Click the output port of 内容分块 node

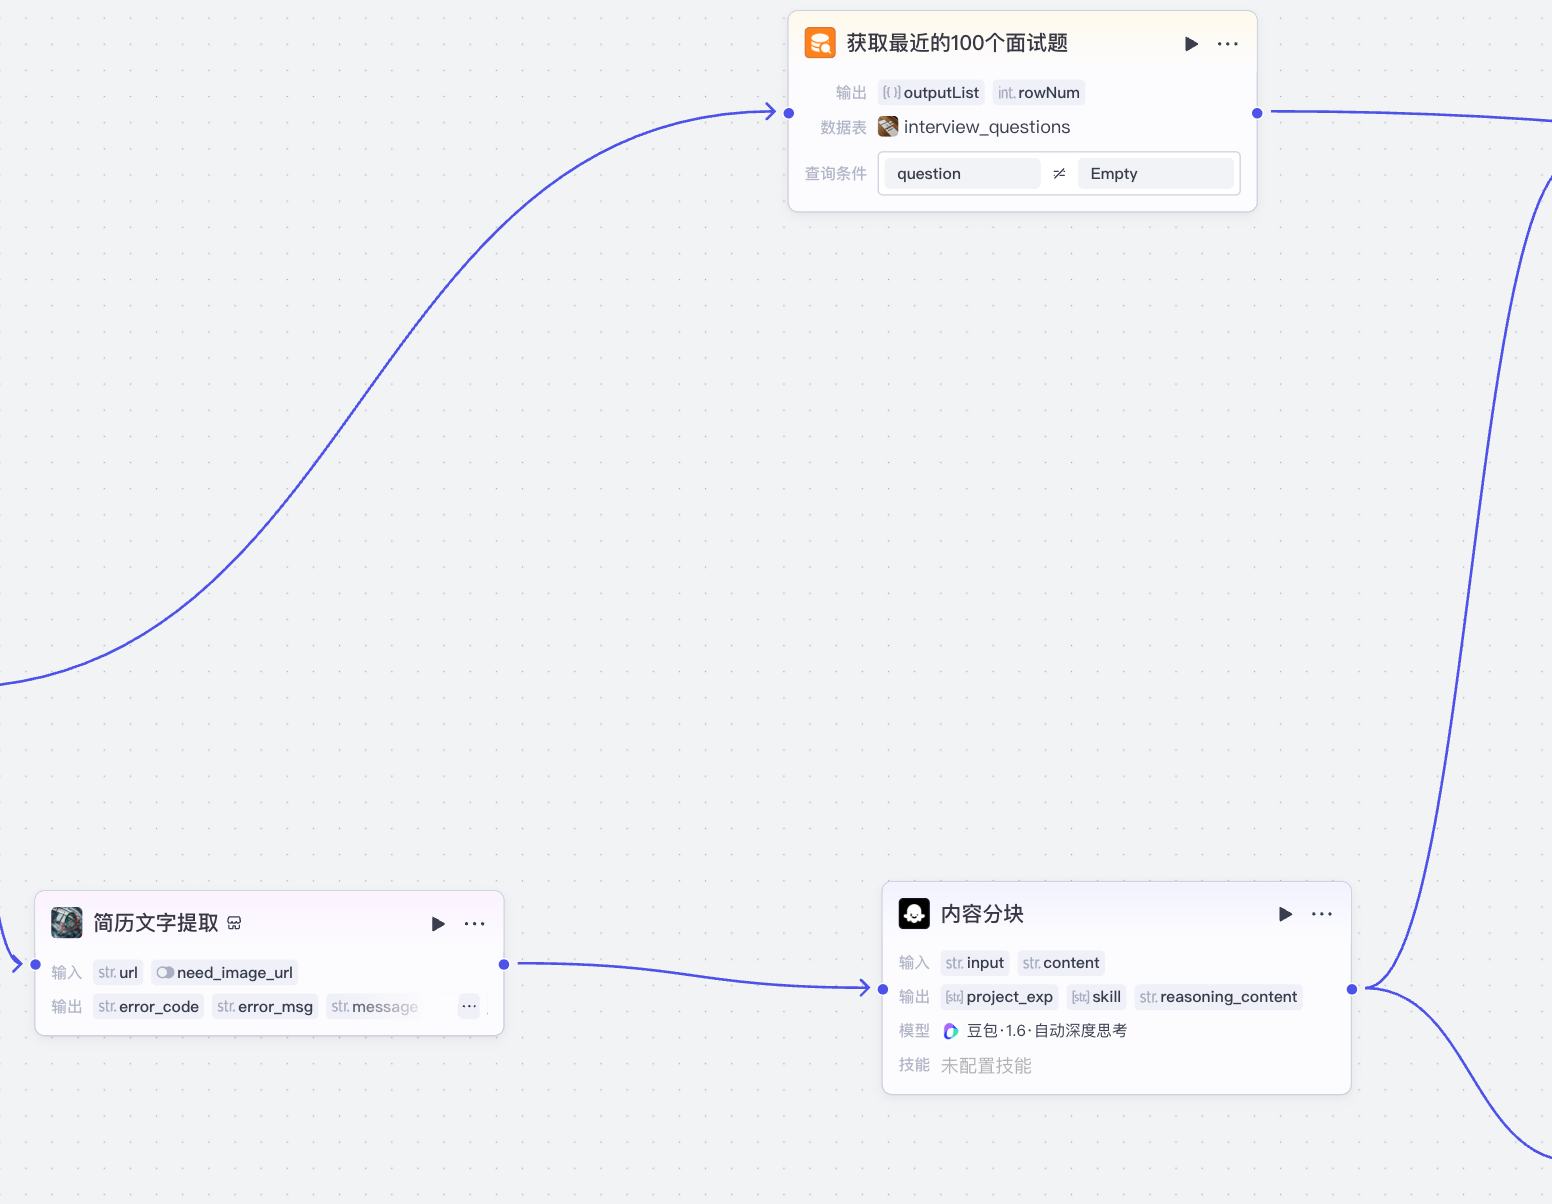[1352, 989]
